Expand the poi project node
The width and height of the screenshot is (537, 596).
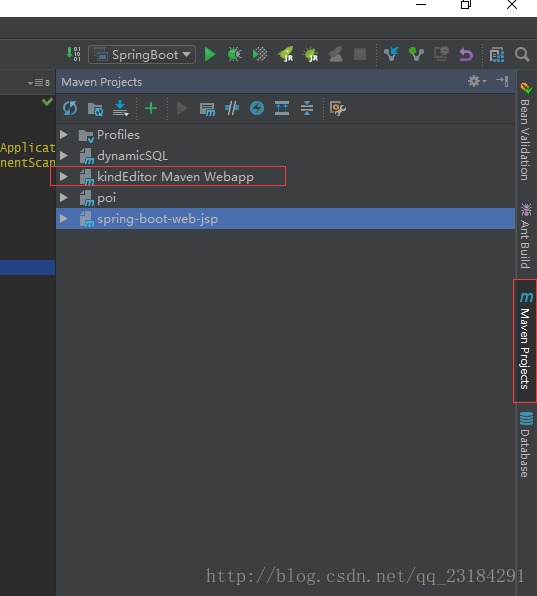tap(64, 197)
